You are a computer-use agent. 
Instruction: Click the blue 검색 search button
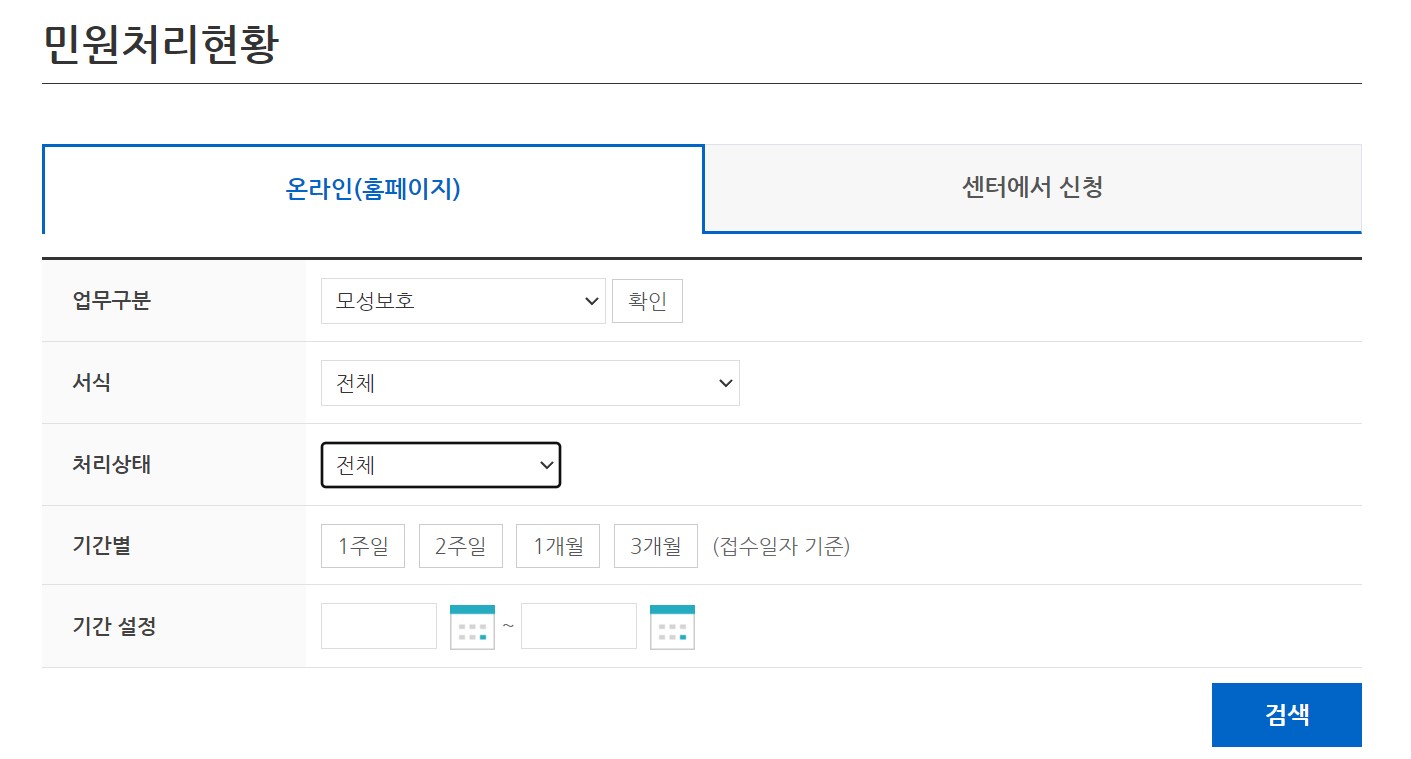(x=1286, y=714)
